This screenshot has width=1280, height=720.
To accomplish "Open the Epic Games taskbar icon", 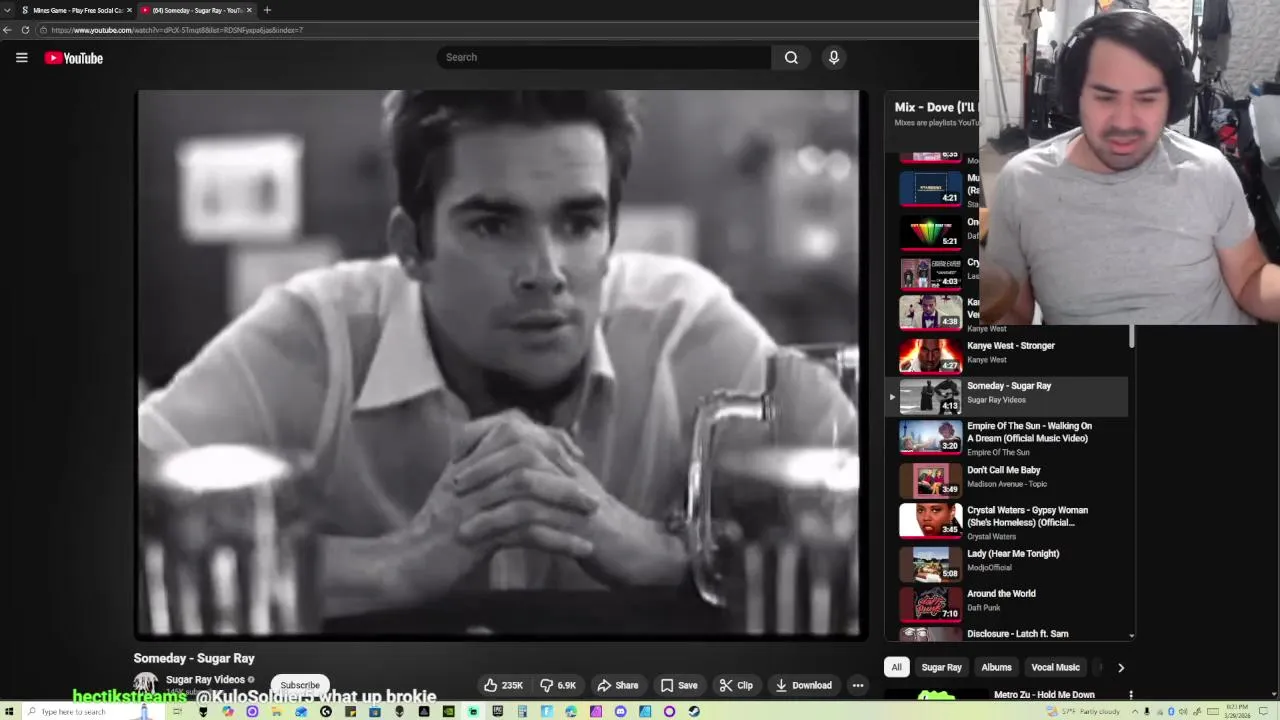I will coord(497,712).
